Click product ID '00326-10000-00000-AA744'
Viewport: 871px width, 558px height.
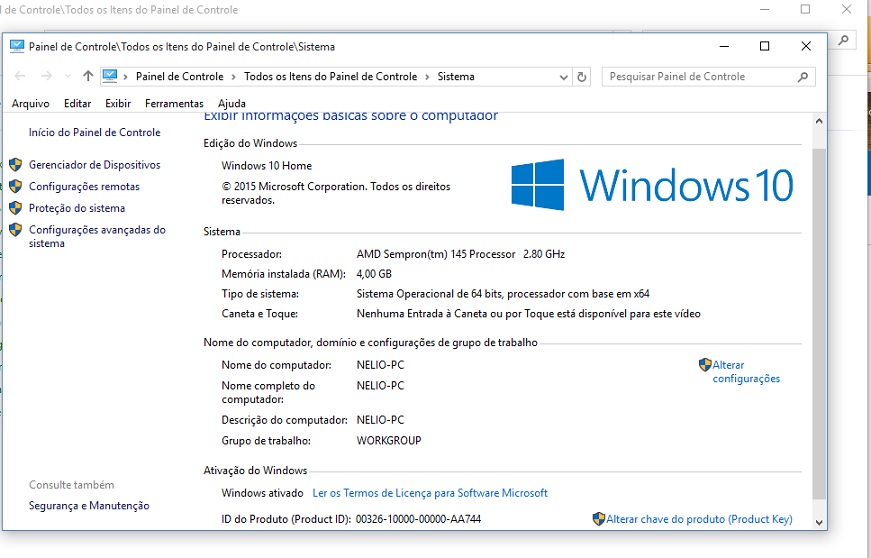point(418,519)
